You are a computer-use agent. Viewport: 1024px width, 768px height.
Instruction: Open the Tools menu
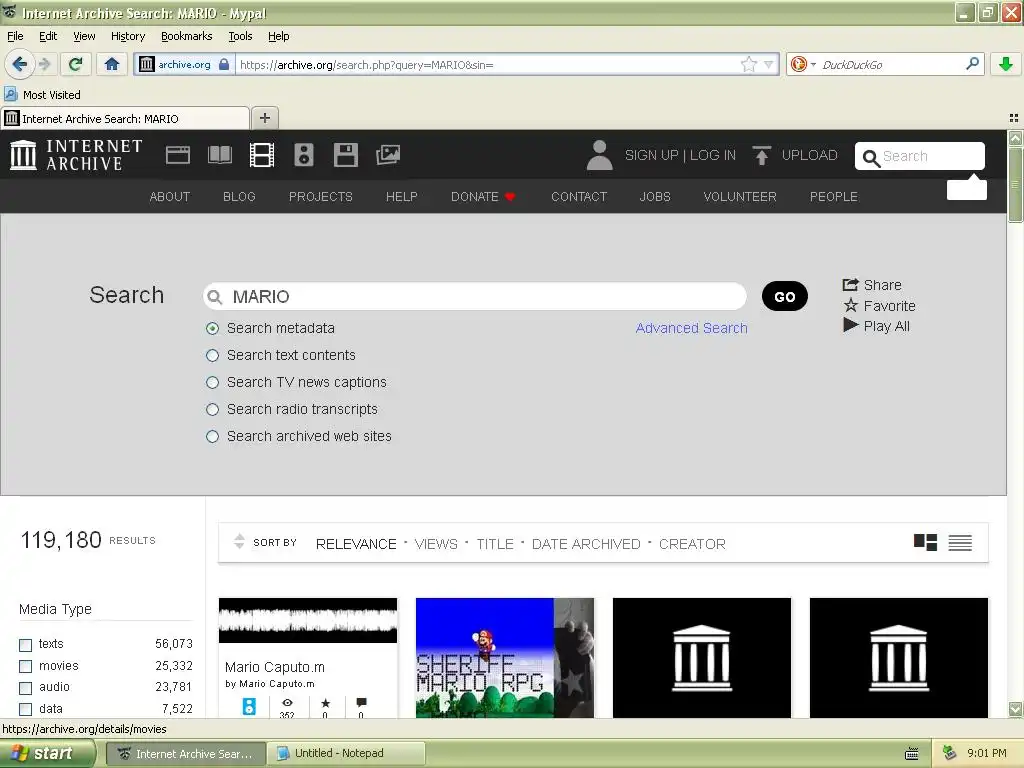[240, 36]
